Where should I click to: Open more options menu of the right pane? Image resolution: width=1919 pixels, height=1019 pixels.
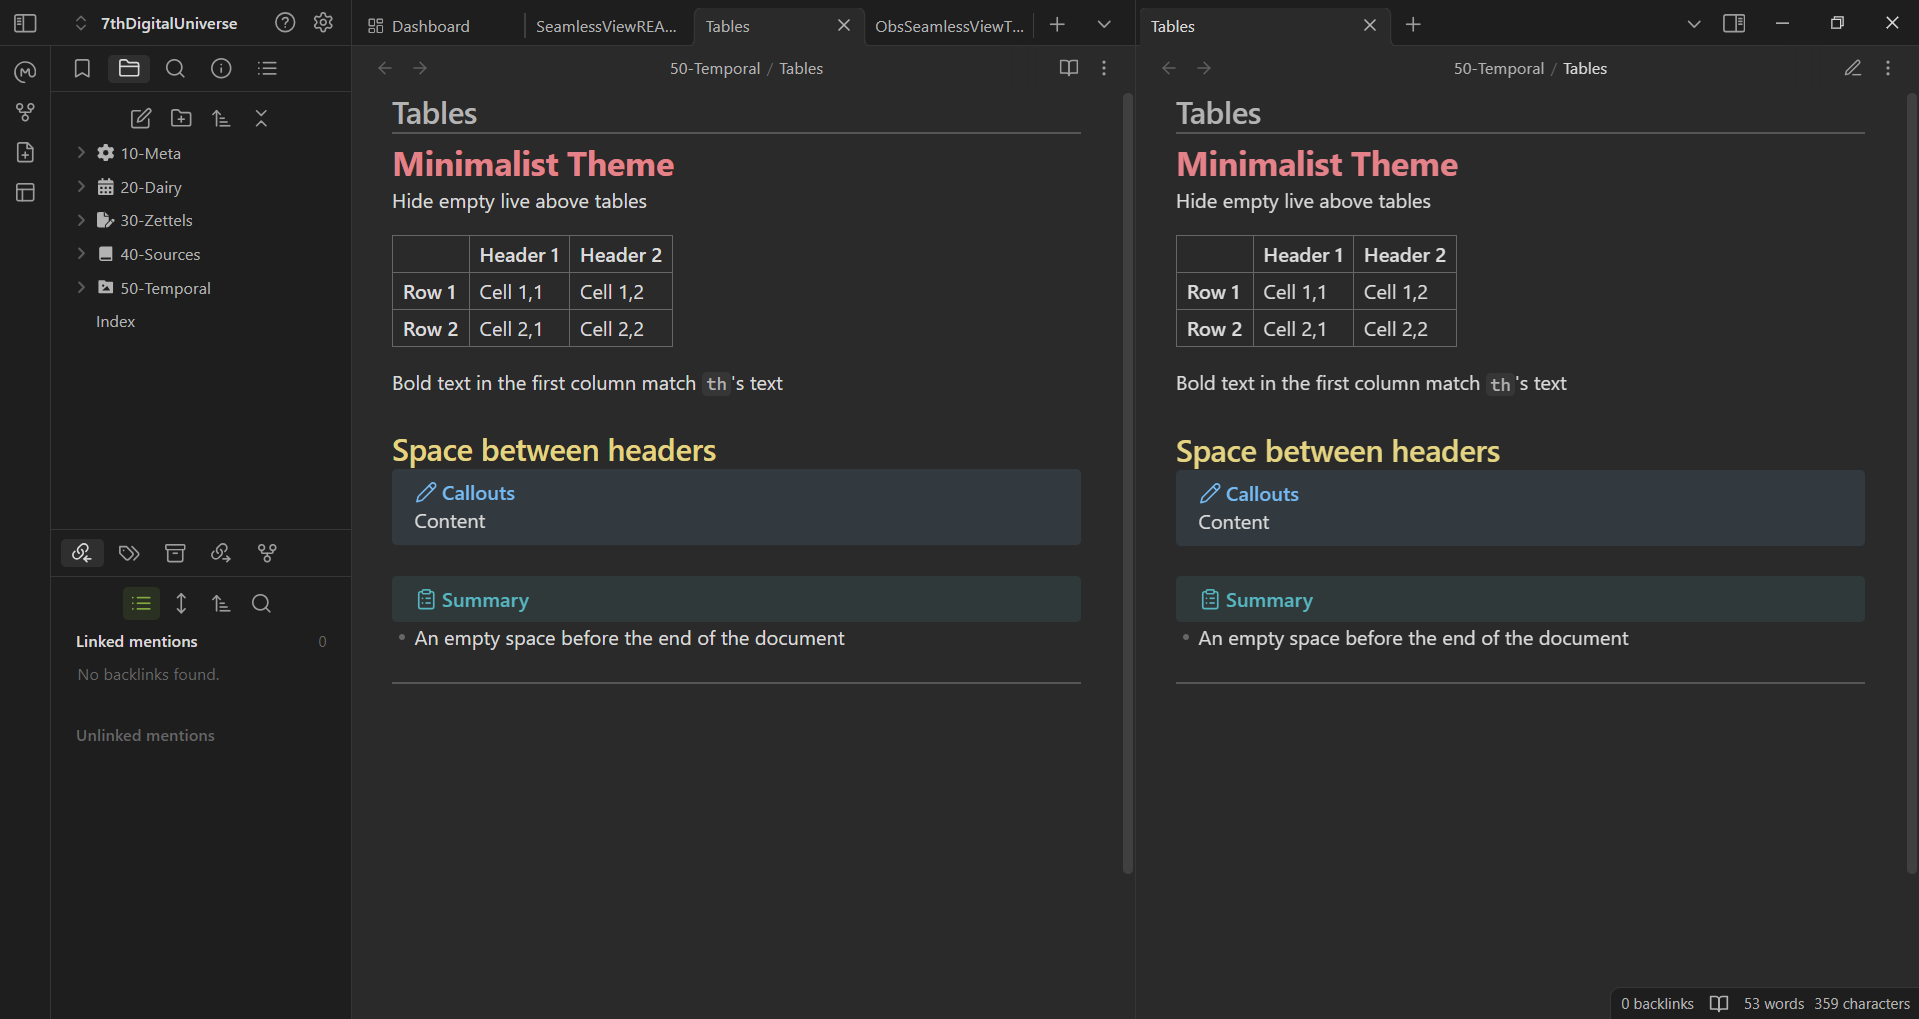1888,68
